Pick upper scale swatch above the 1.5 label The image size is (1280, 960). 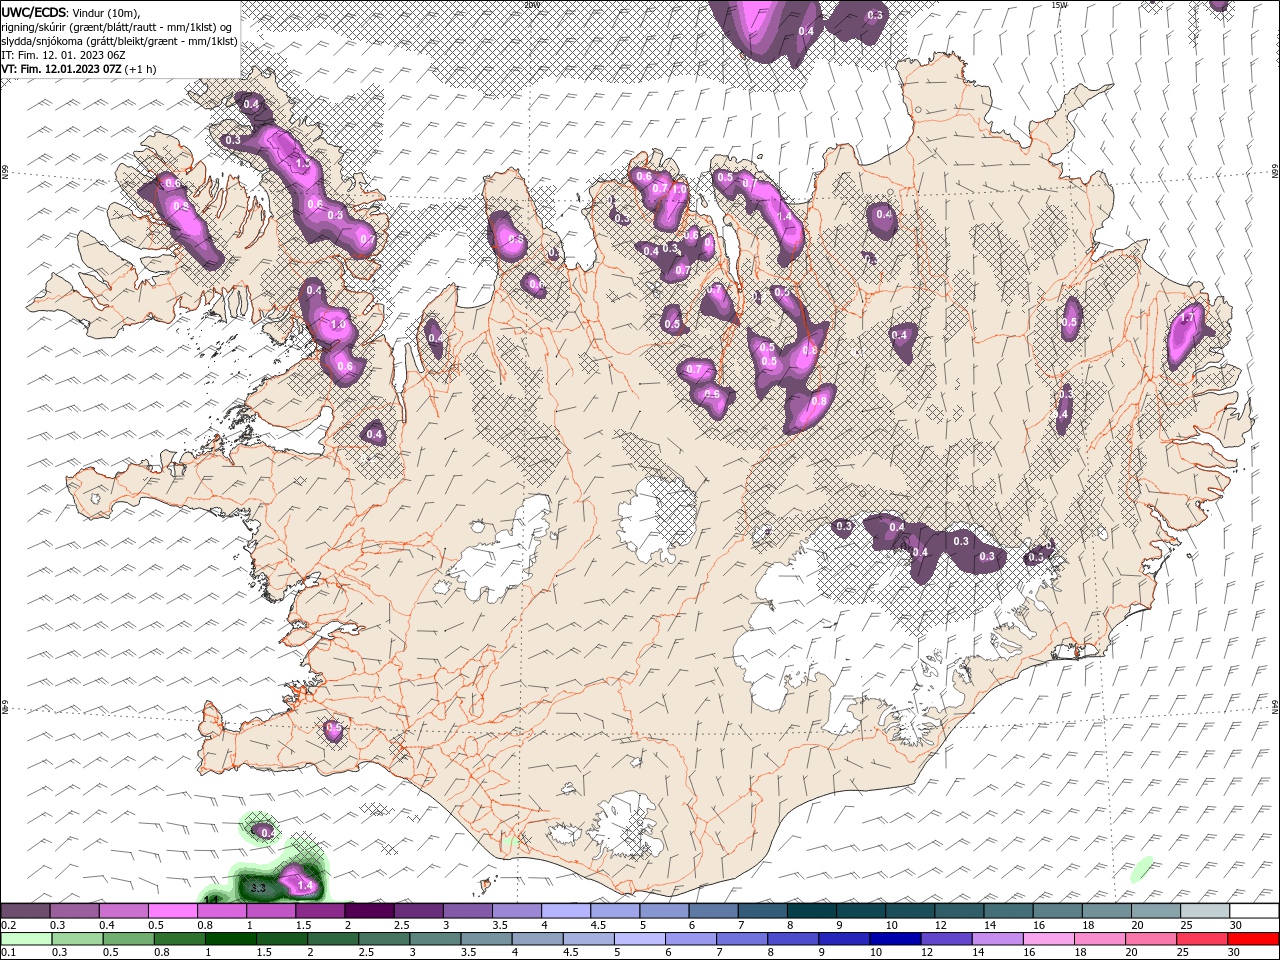tap(320, 911)
